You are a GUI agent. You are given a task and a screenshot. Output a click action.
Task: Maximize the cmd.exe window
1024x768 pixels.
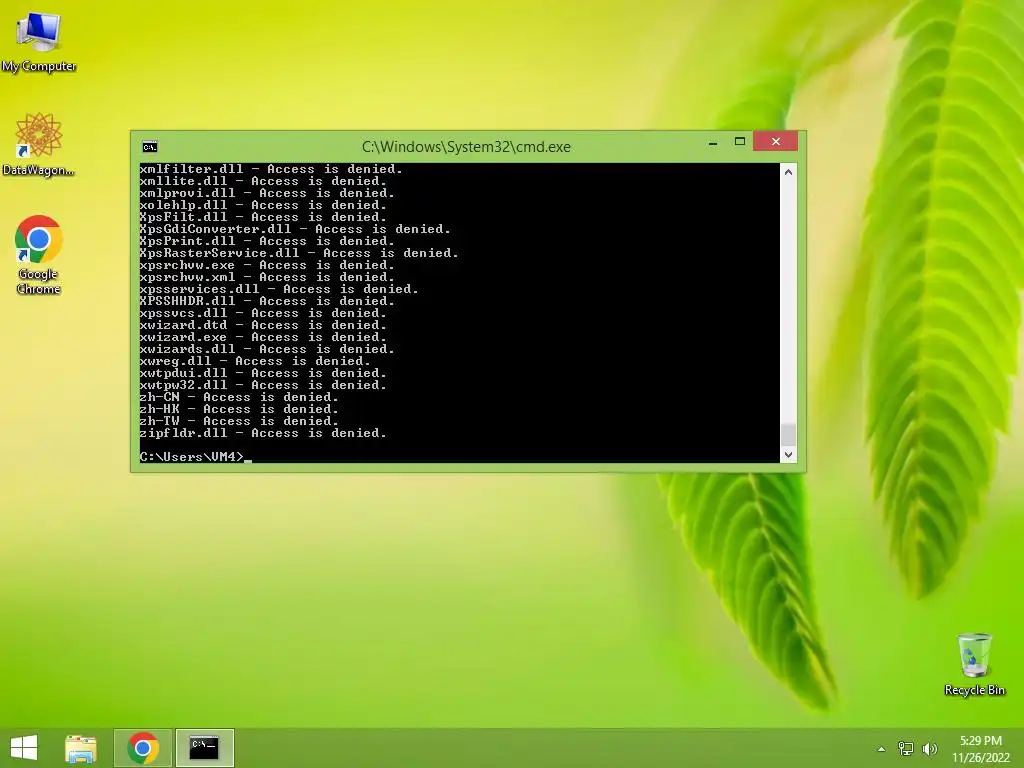point(740,142)
